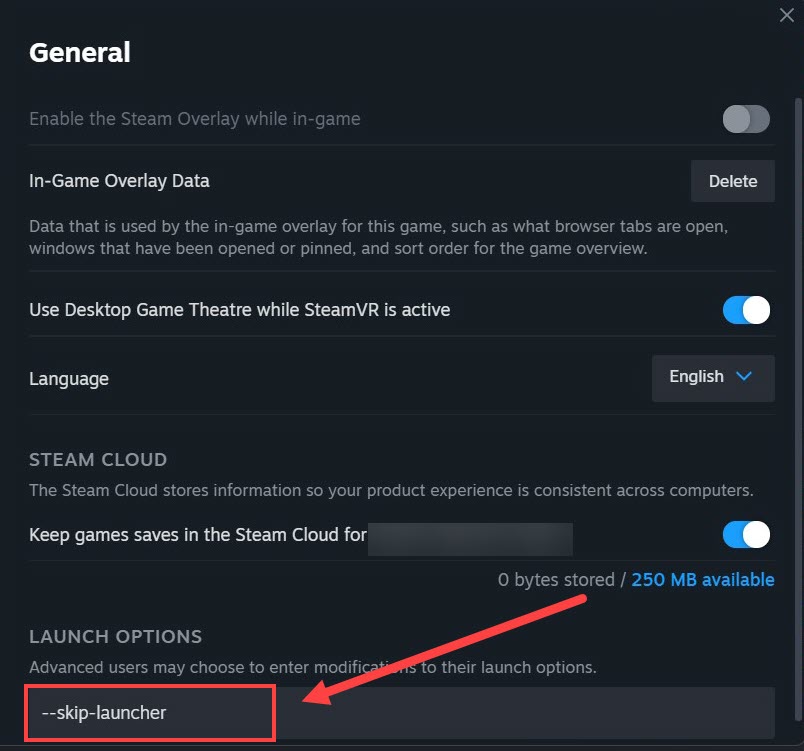Click the STEAM CLOUD section heading
Viewport: 804px width, 751px height.
[98, 460]
